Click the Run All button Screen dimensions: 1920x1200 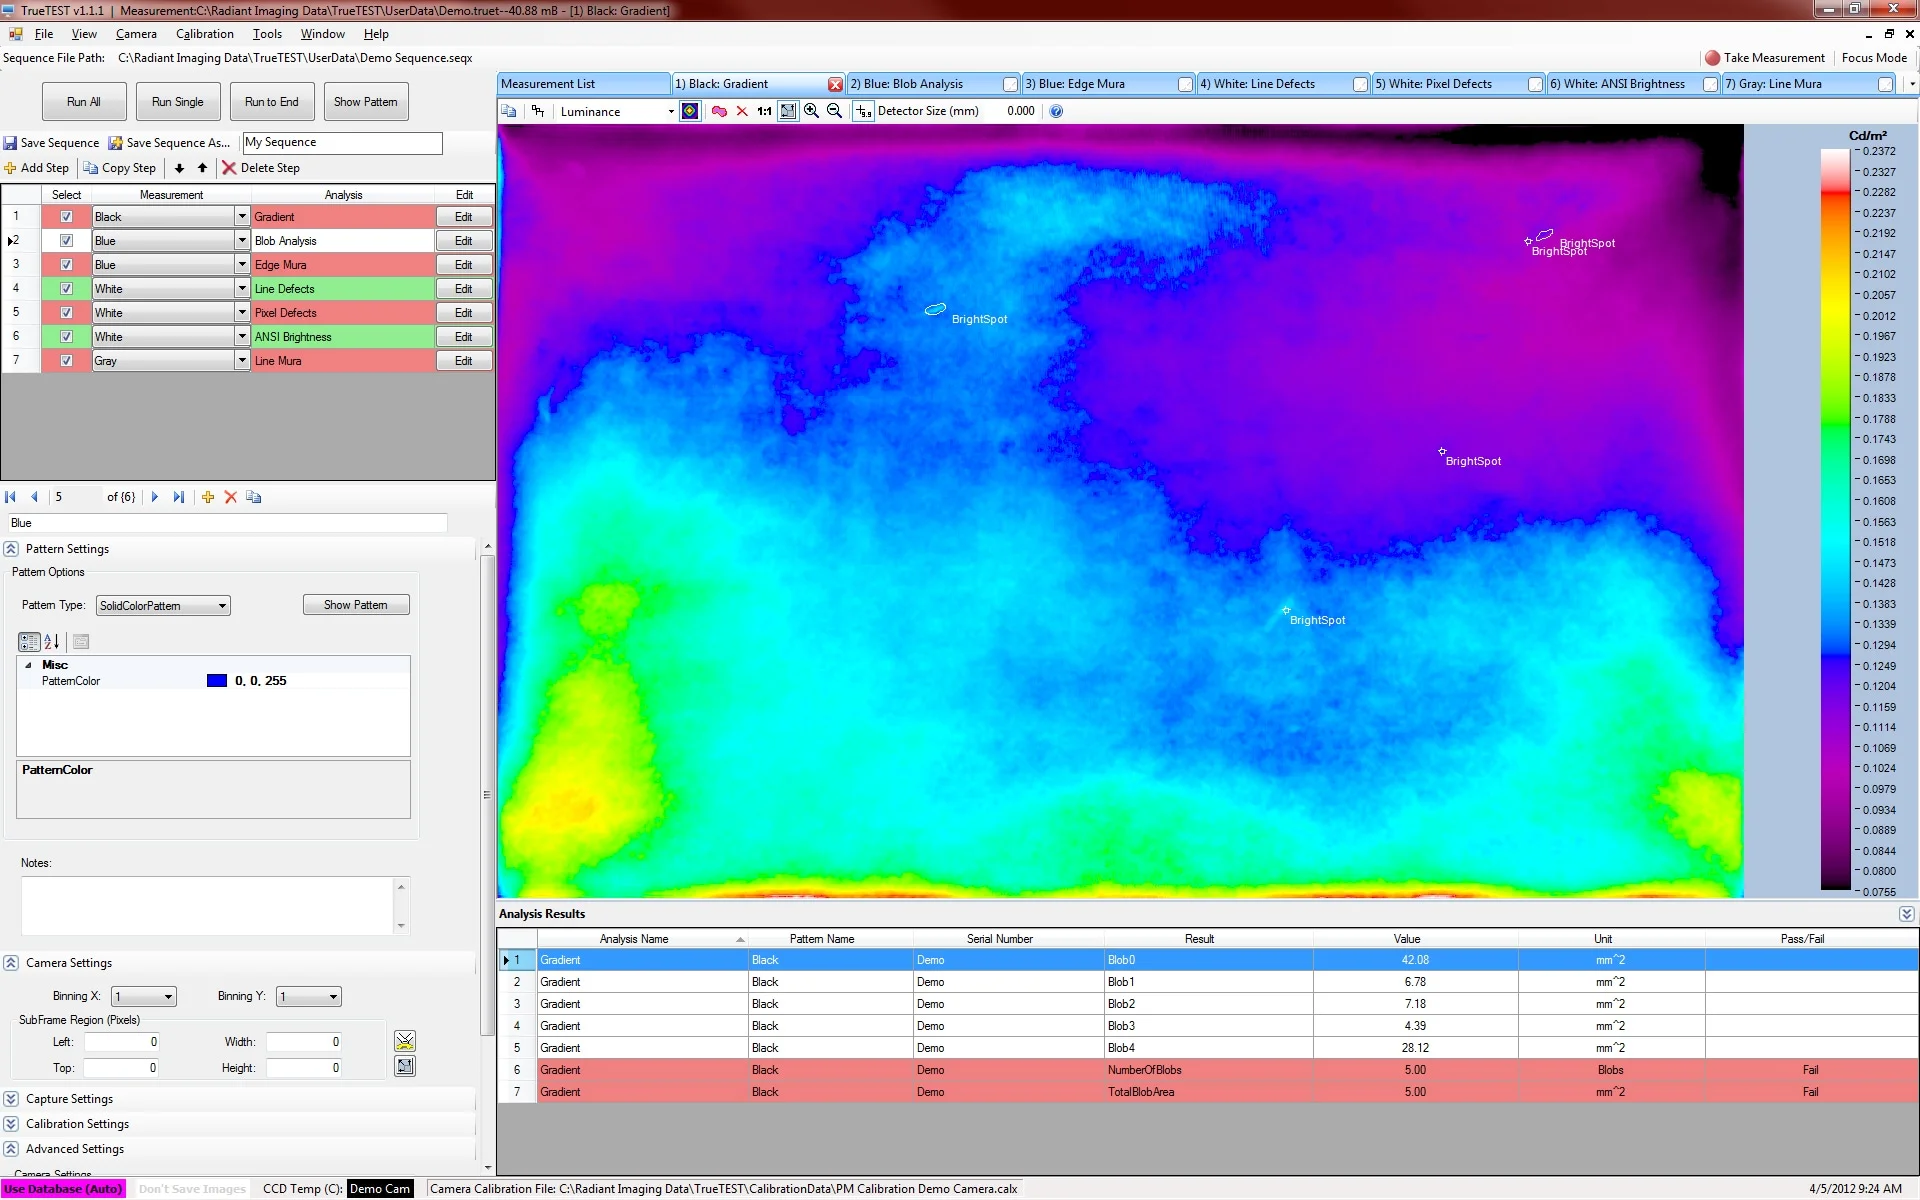[84, 101]
